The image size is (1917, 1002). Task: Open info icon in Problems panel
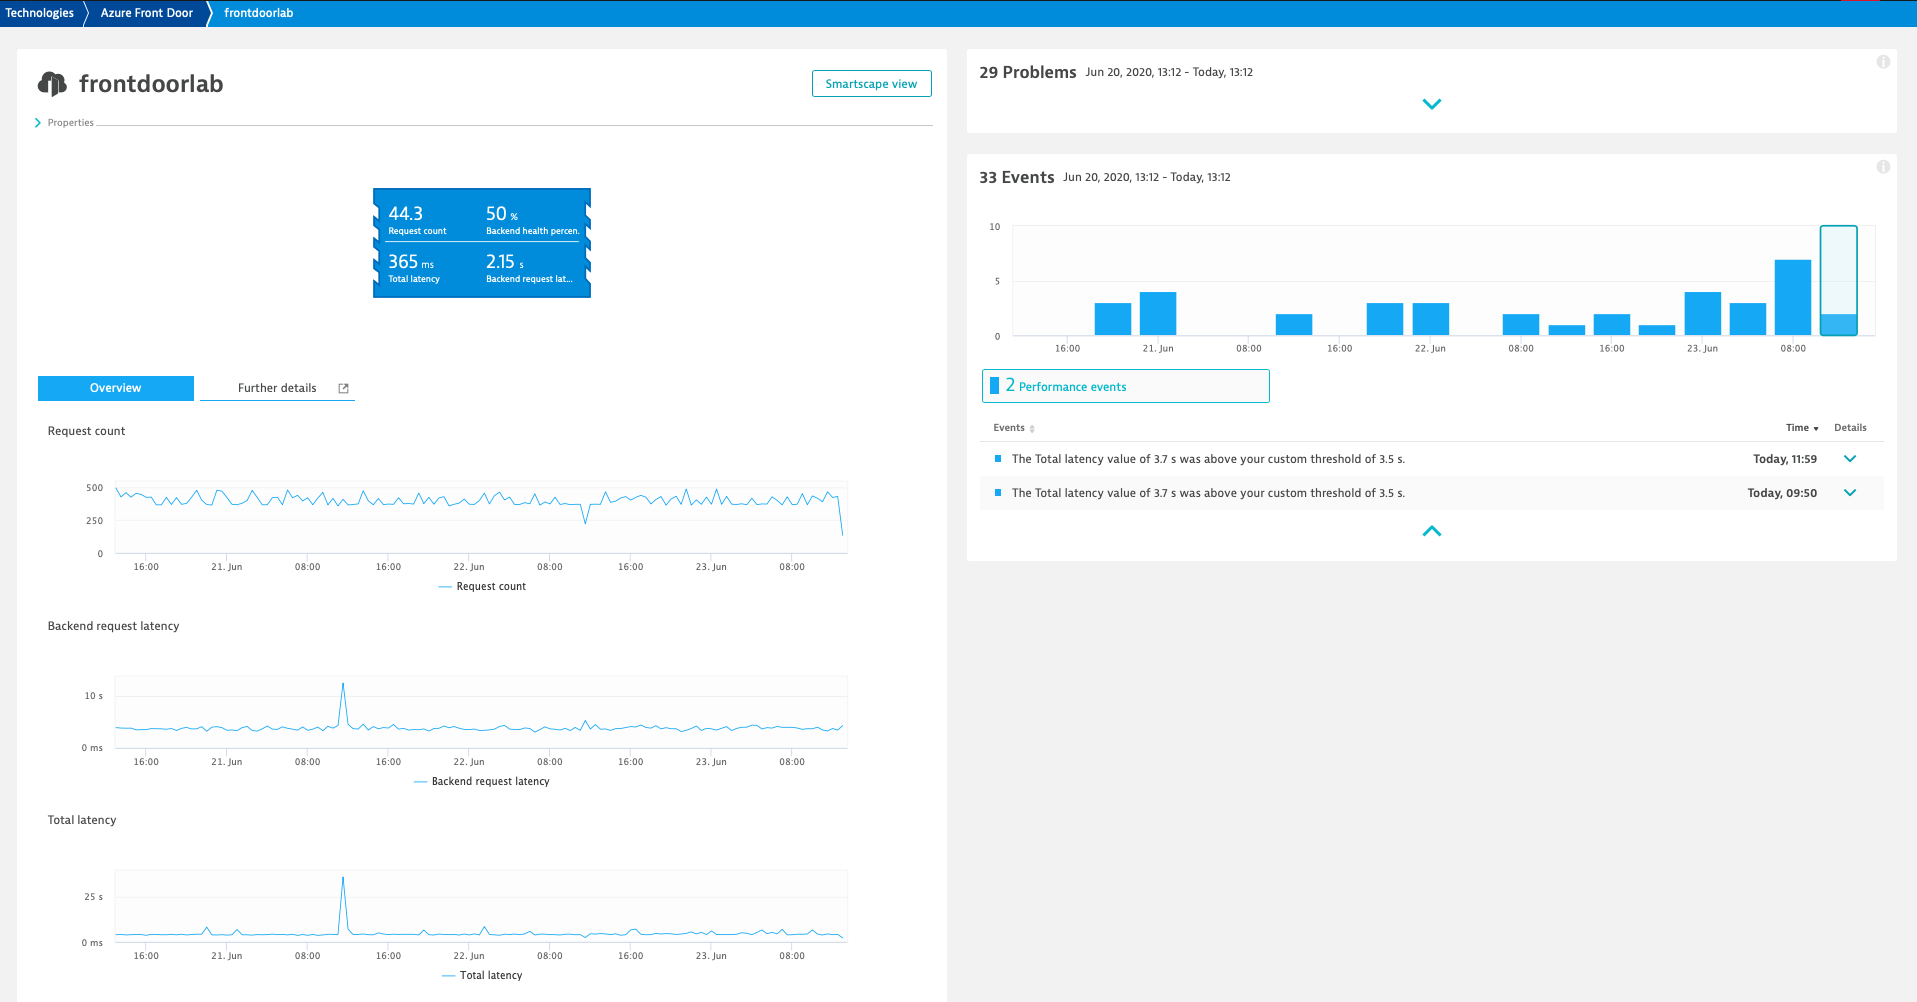coord(1883,62)
